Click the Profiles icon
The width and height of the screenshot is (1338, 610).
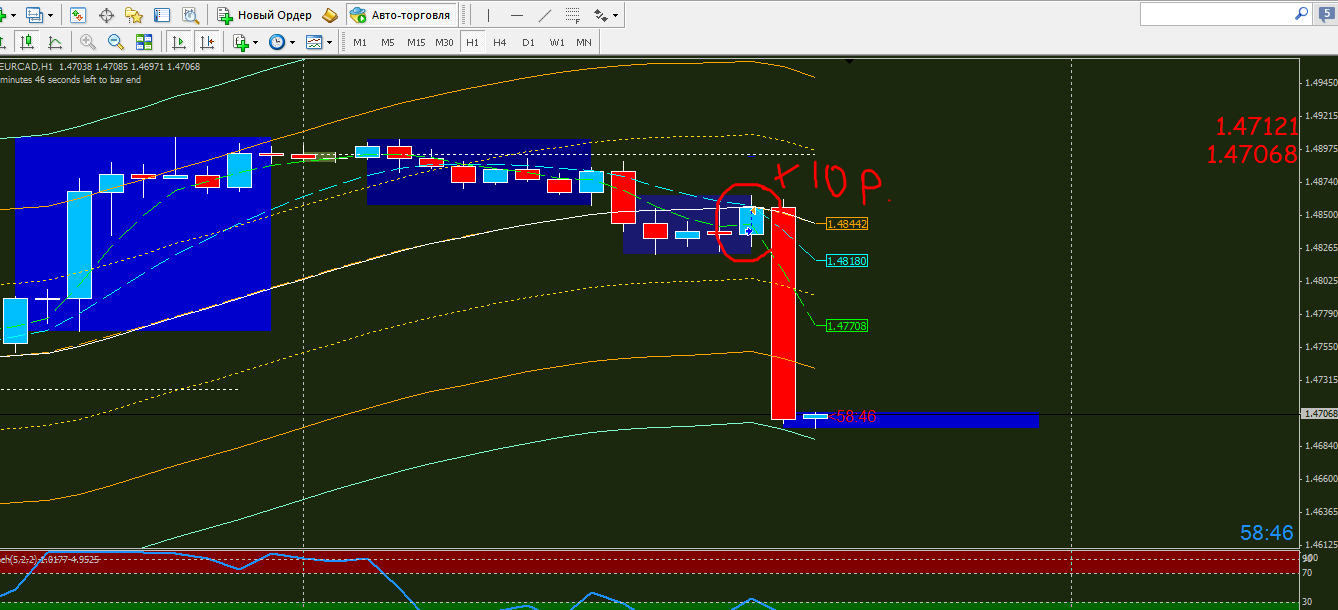(35, 15)
